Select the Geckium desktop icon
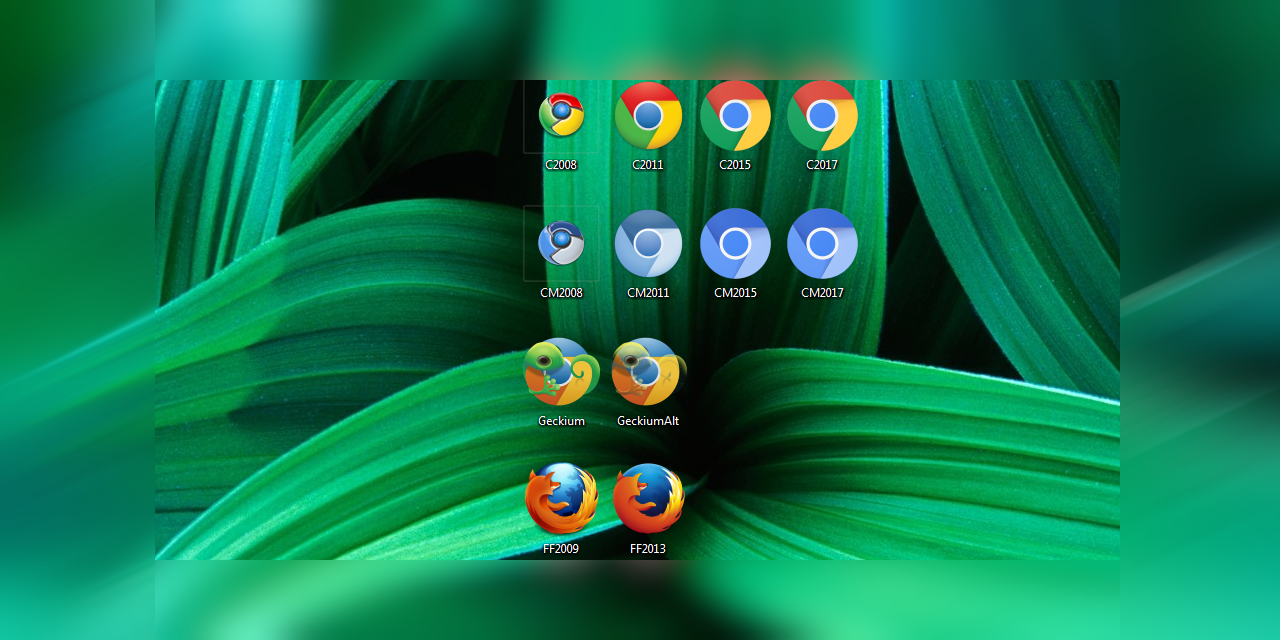The image size is (1280, 640). (x=561, y=370)
